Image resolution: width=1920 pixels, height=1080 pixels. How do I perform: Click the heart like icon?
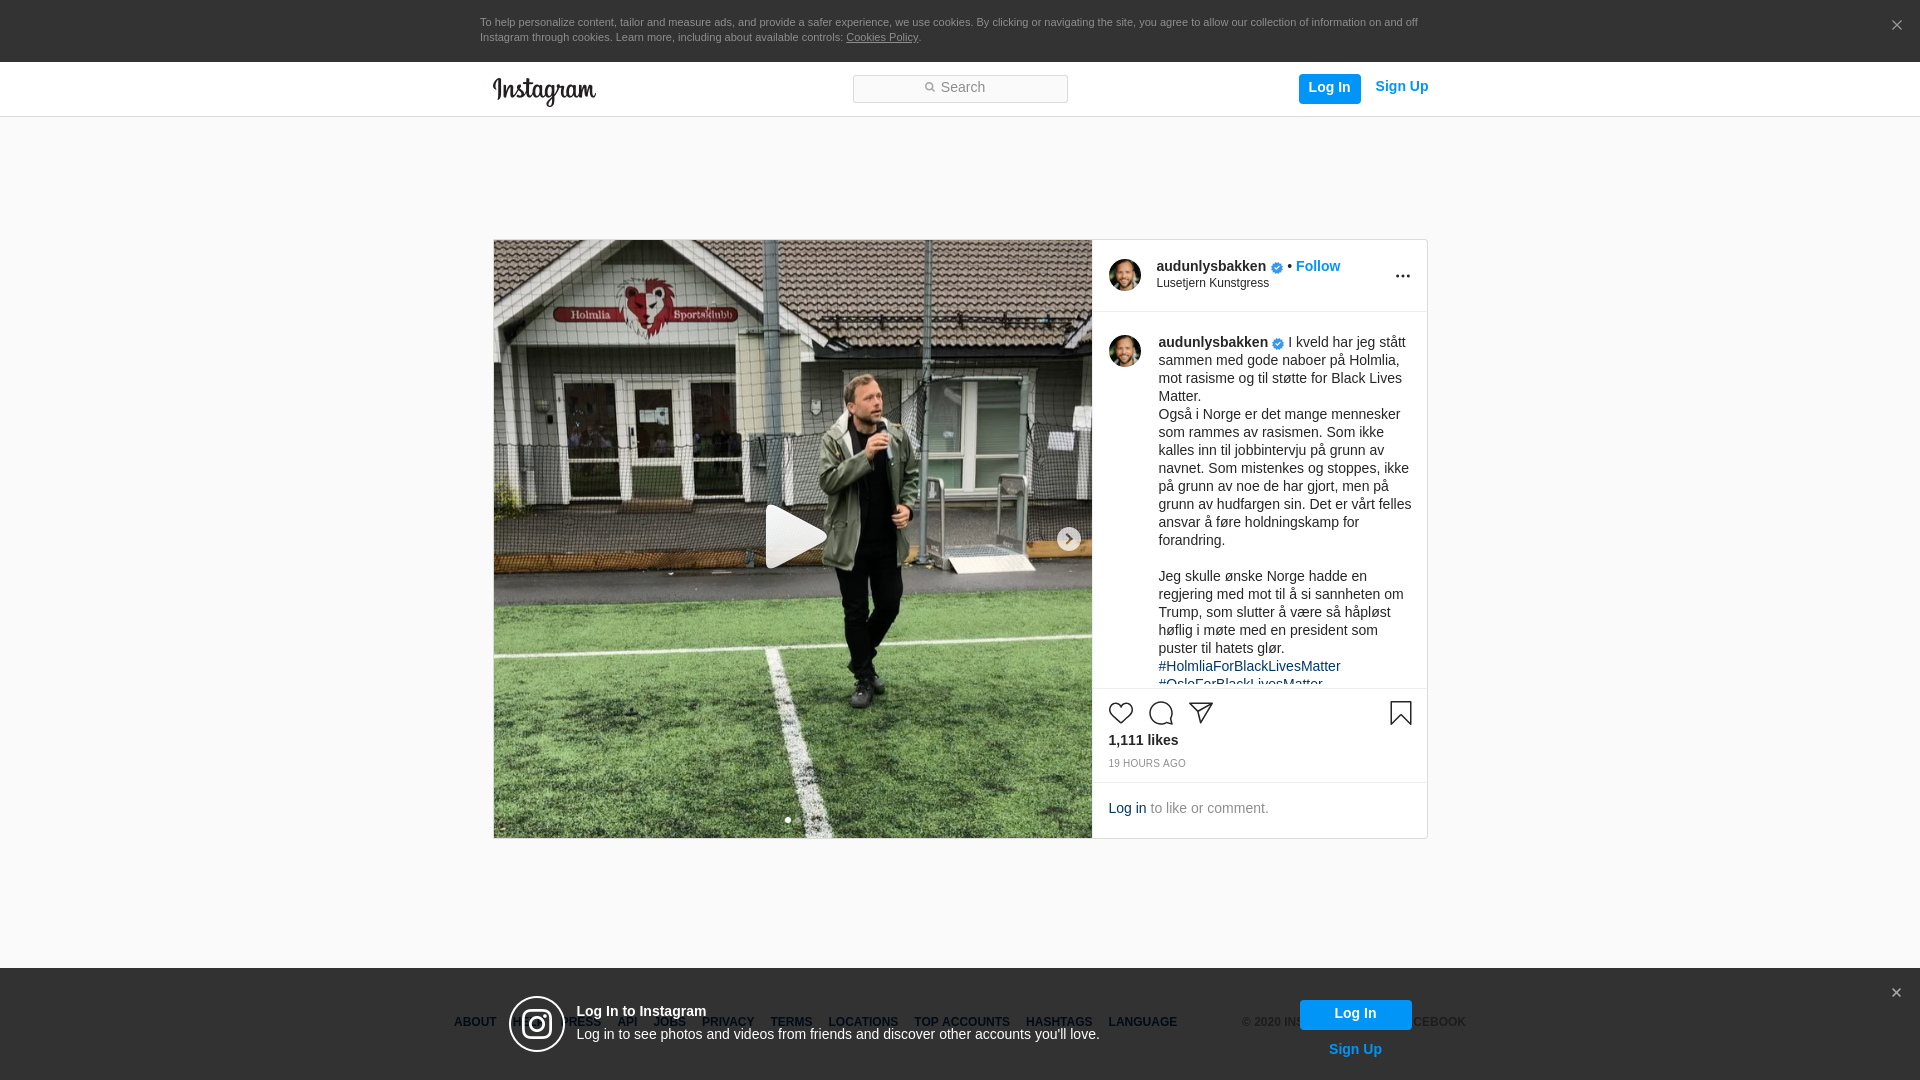click(1120, 713)
